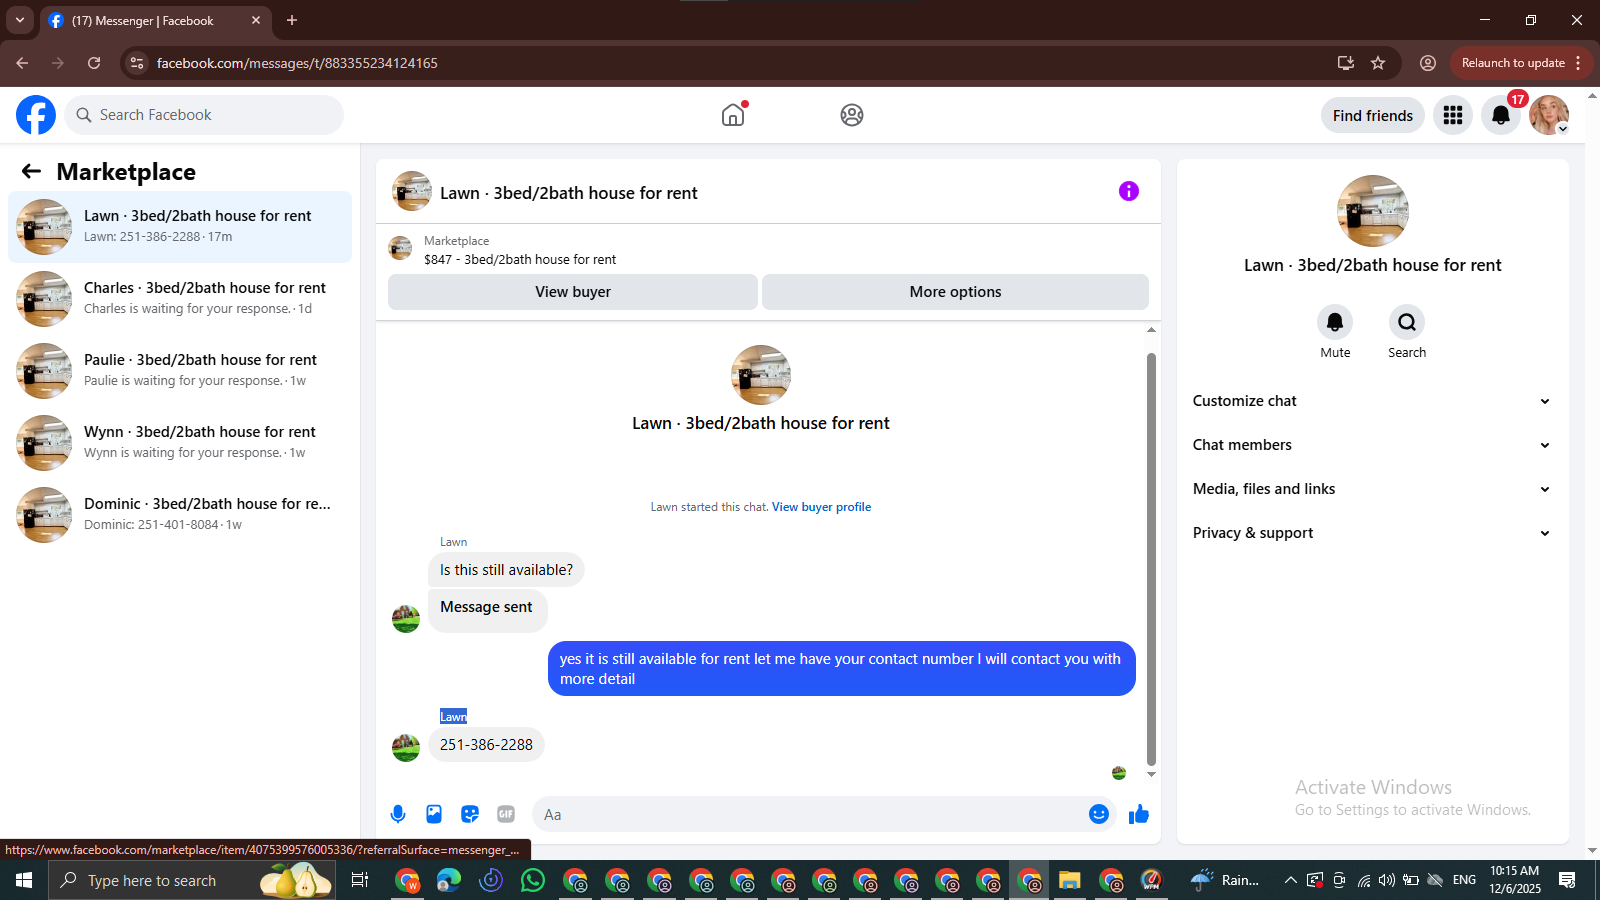Open the account profile picture menu
Screen dimensions: 1600x900
point(1549,115)
